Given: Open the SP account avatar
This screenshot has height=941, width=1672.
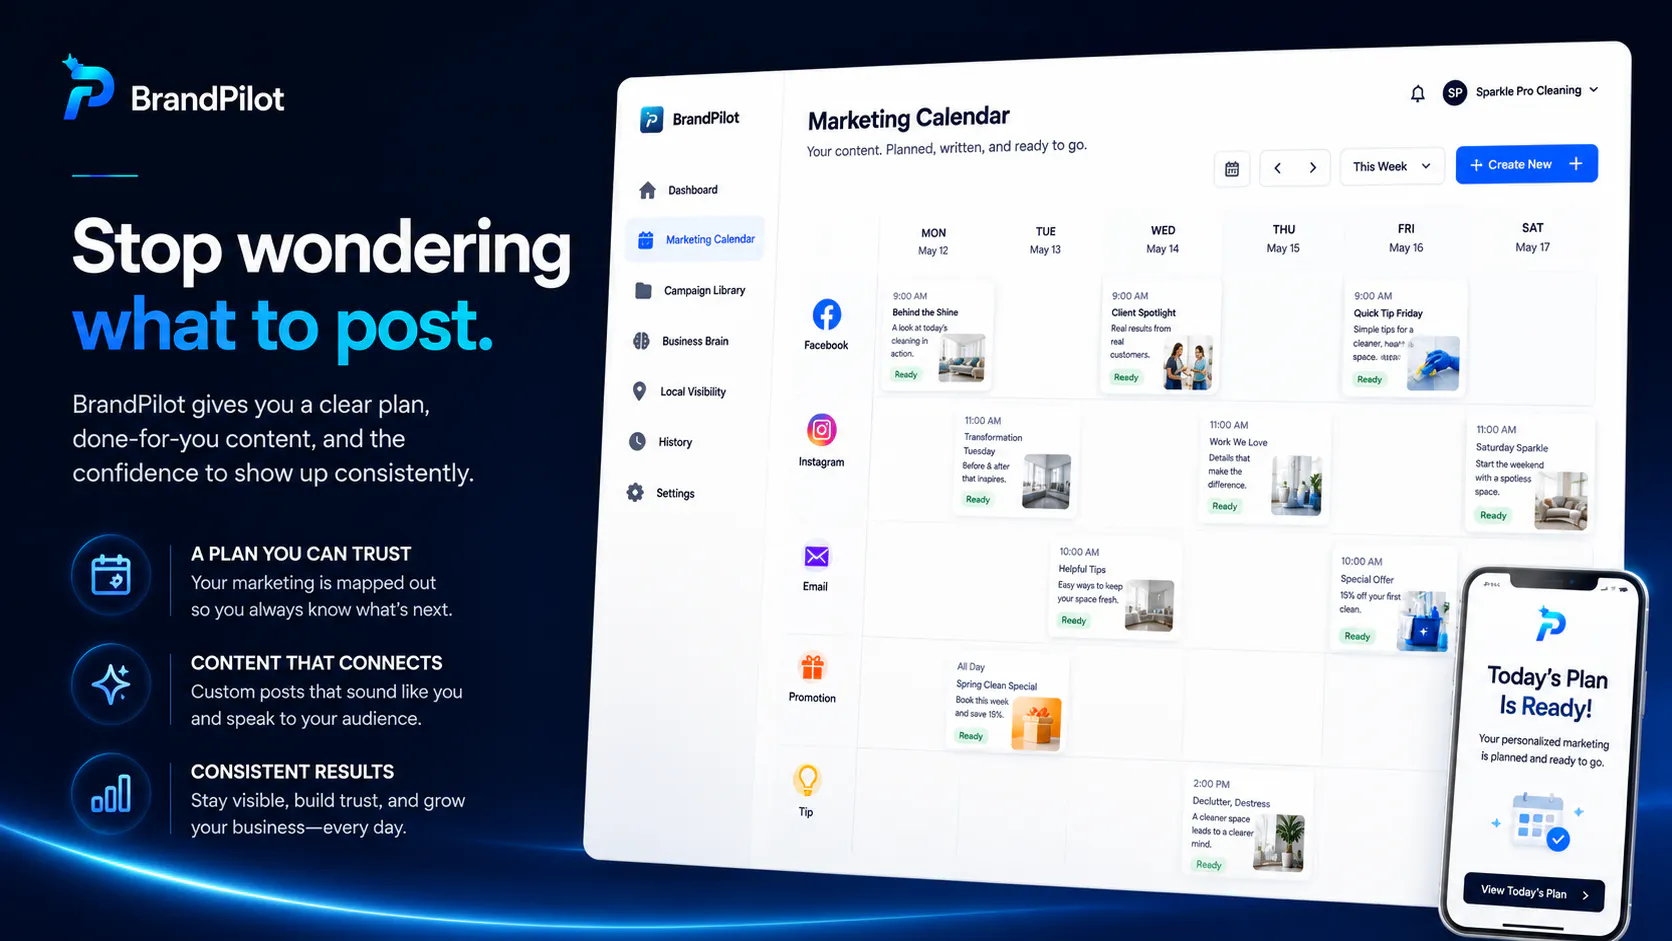Looking at the screenshot, I should tap(1455, 93).
